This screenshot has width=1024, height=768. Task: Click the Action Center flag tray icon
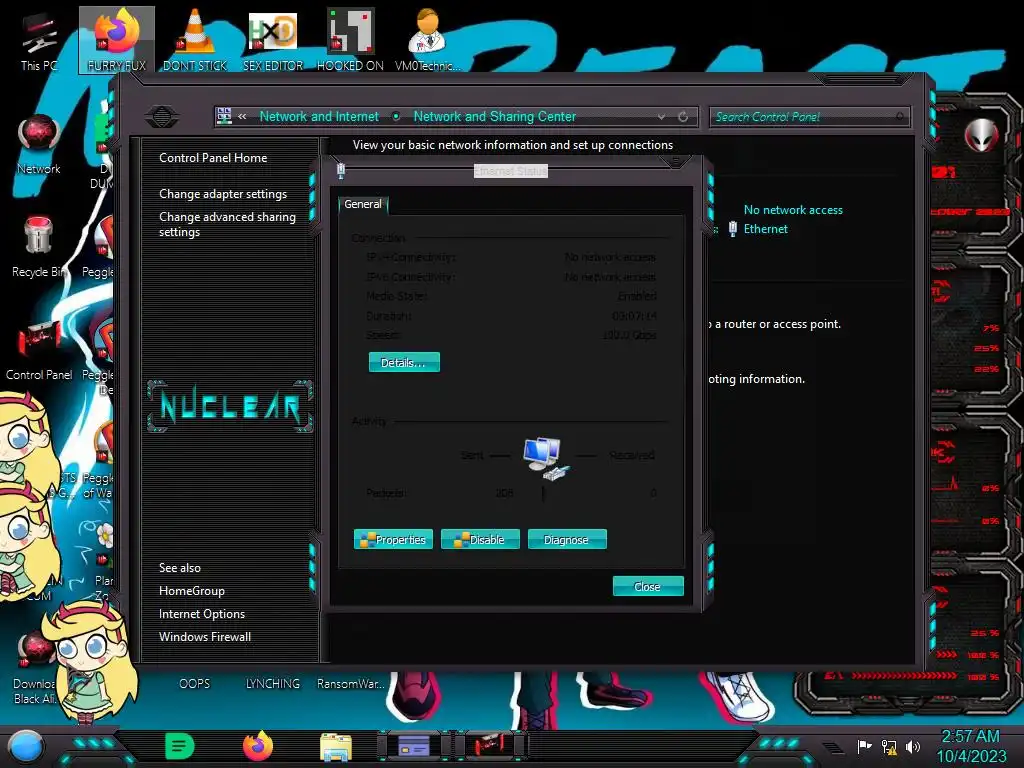pos(865,746)
